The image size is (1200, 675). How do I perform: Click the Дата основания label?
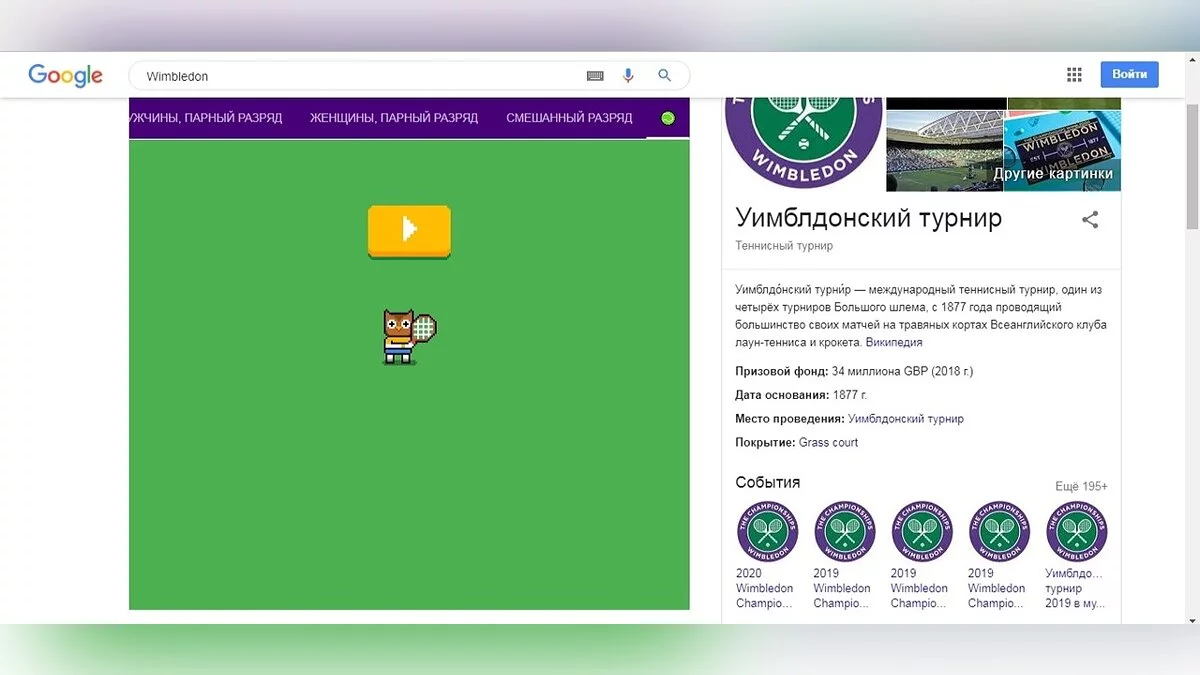pos(782,395)
